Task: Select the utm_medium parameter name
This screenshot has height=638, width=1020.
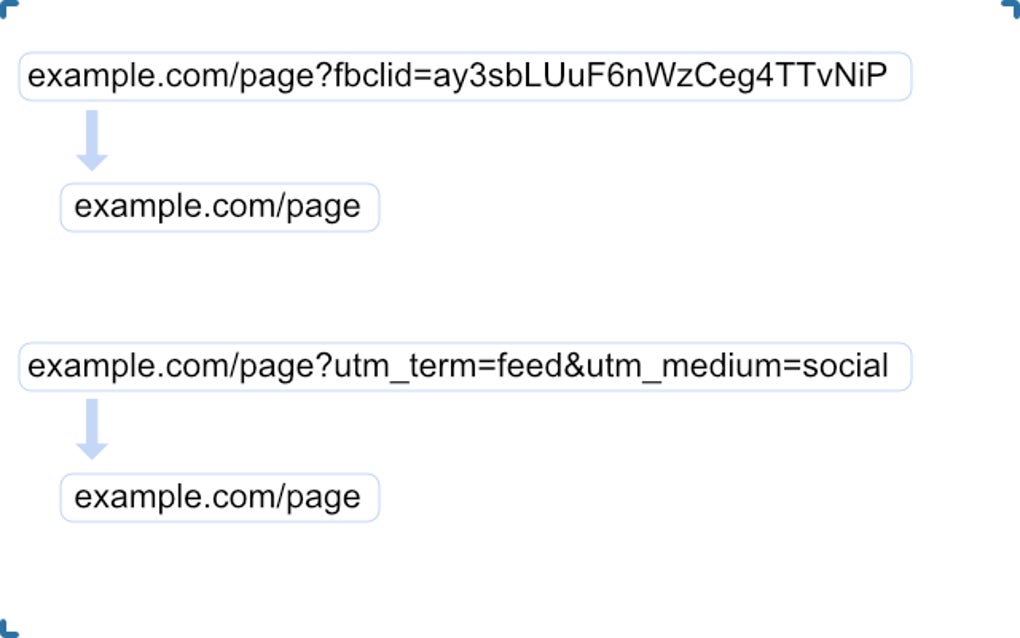Action: point(685,366)
